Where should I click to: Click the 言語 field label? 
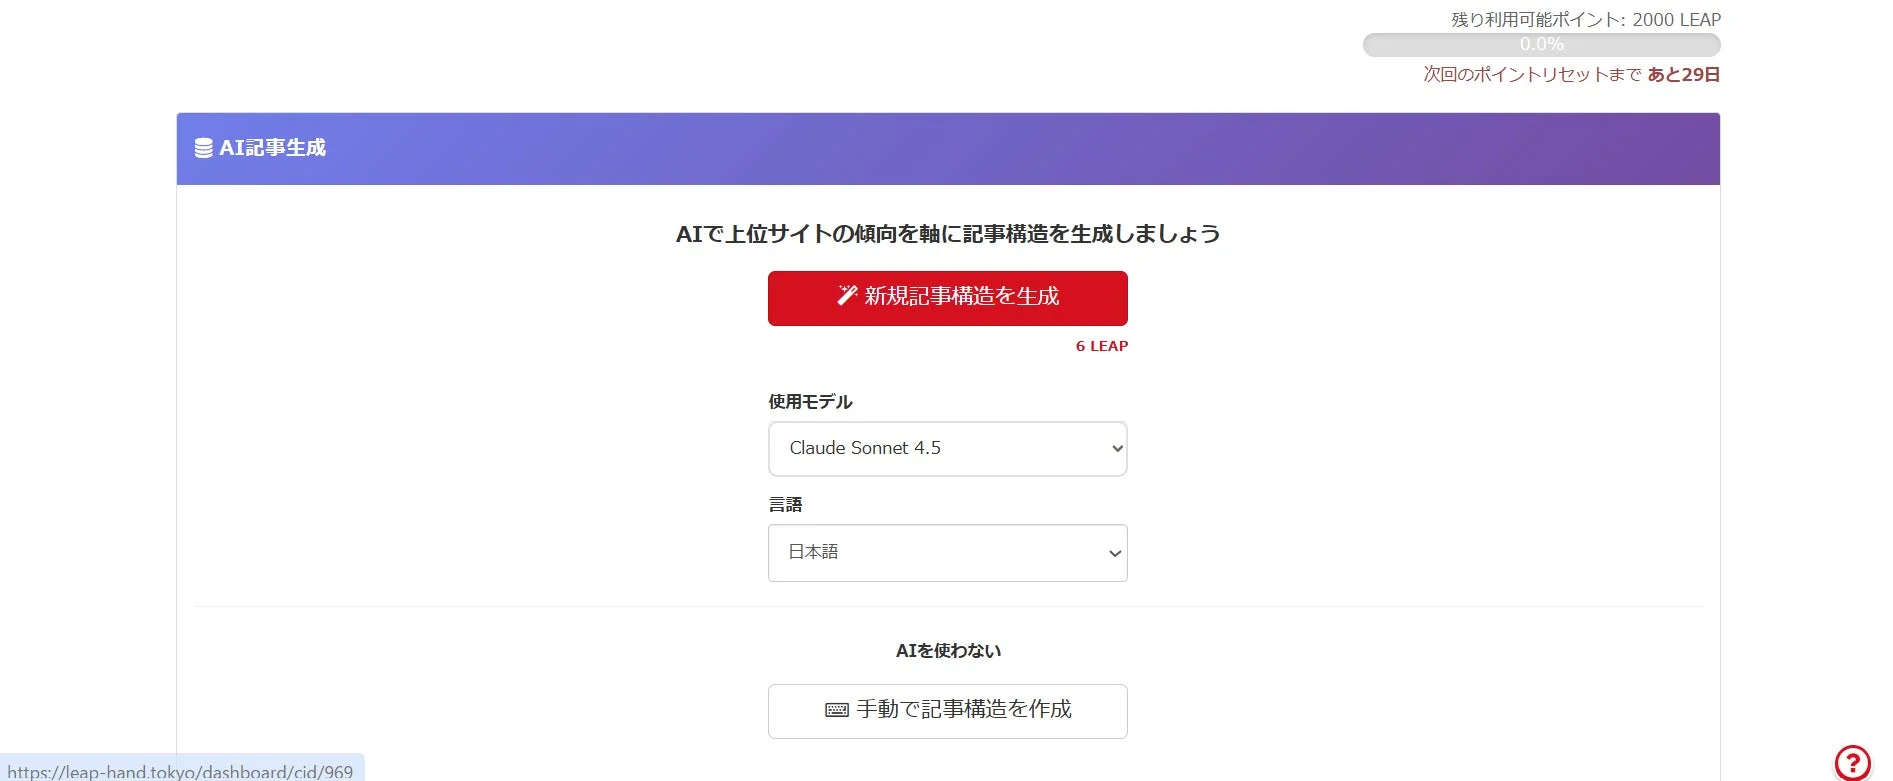(x=786, y=504)
